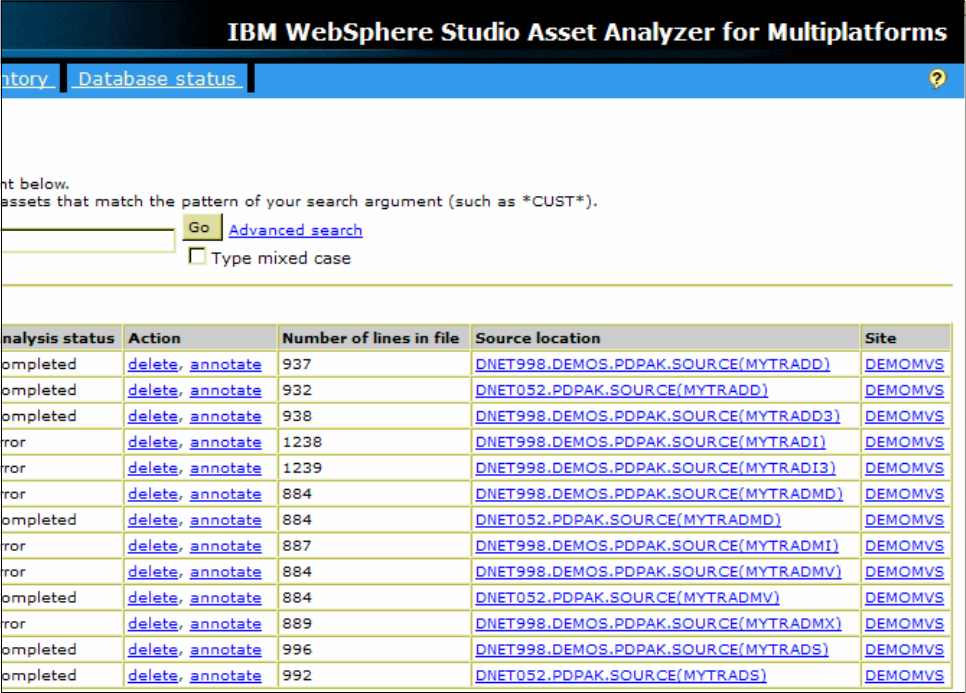Annotate the file with 932 lines
The image size is (966, 693).
point(225,391)
